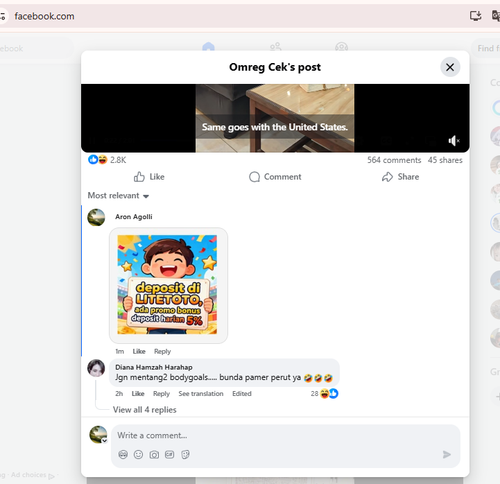Viewport: 500px width, 484px height.
Task: Attach a photo with the camera icon
Action: (154, 455)
